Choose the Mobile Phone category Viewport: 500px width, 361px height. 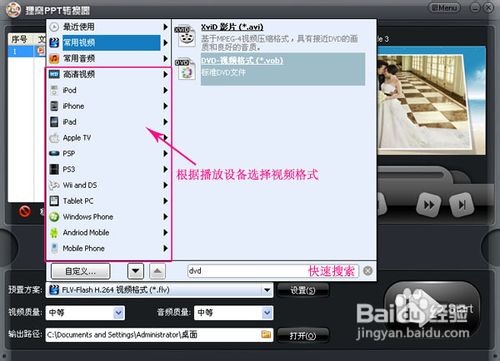(x=109, y=248)
